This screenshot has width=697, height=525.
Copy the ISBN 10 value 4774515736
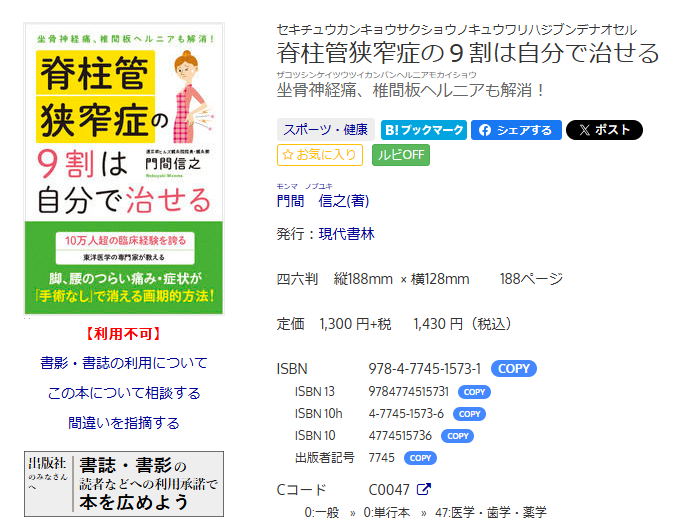(457, 436)
